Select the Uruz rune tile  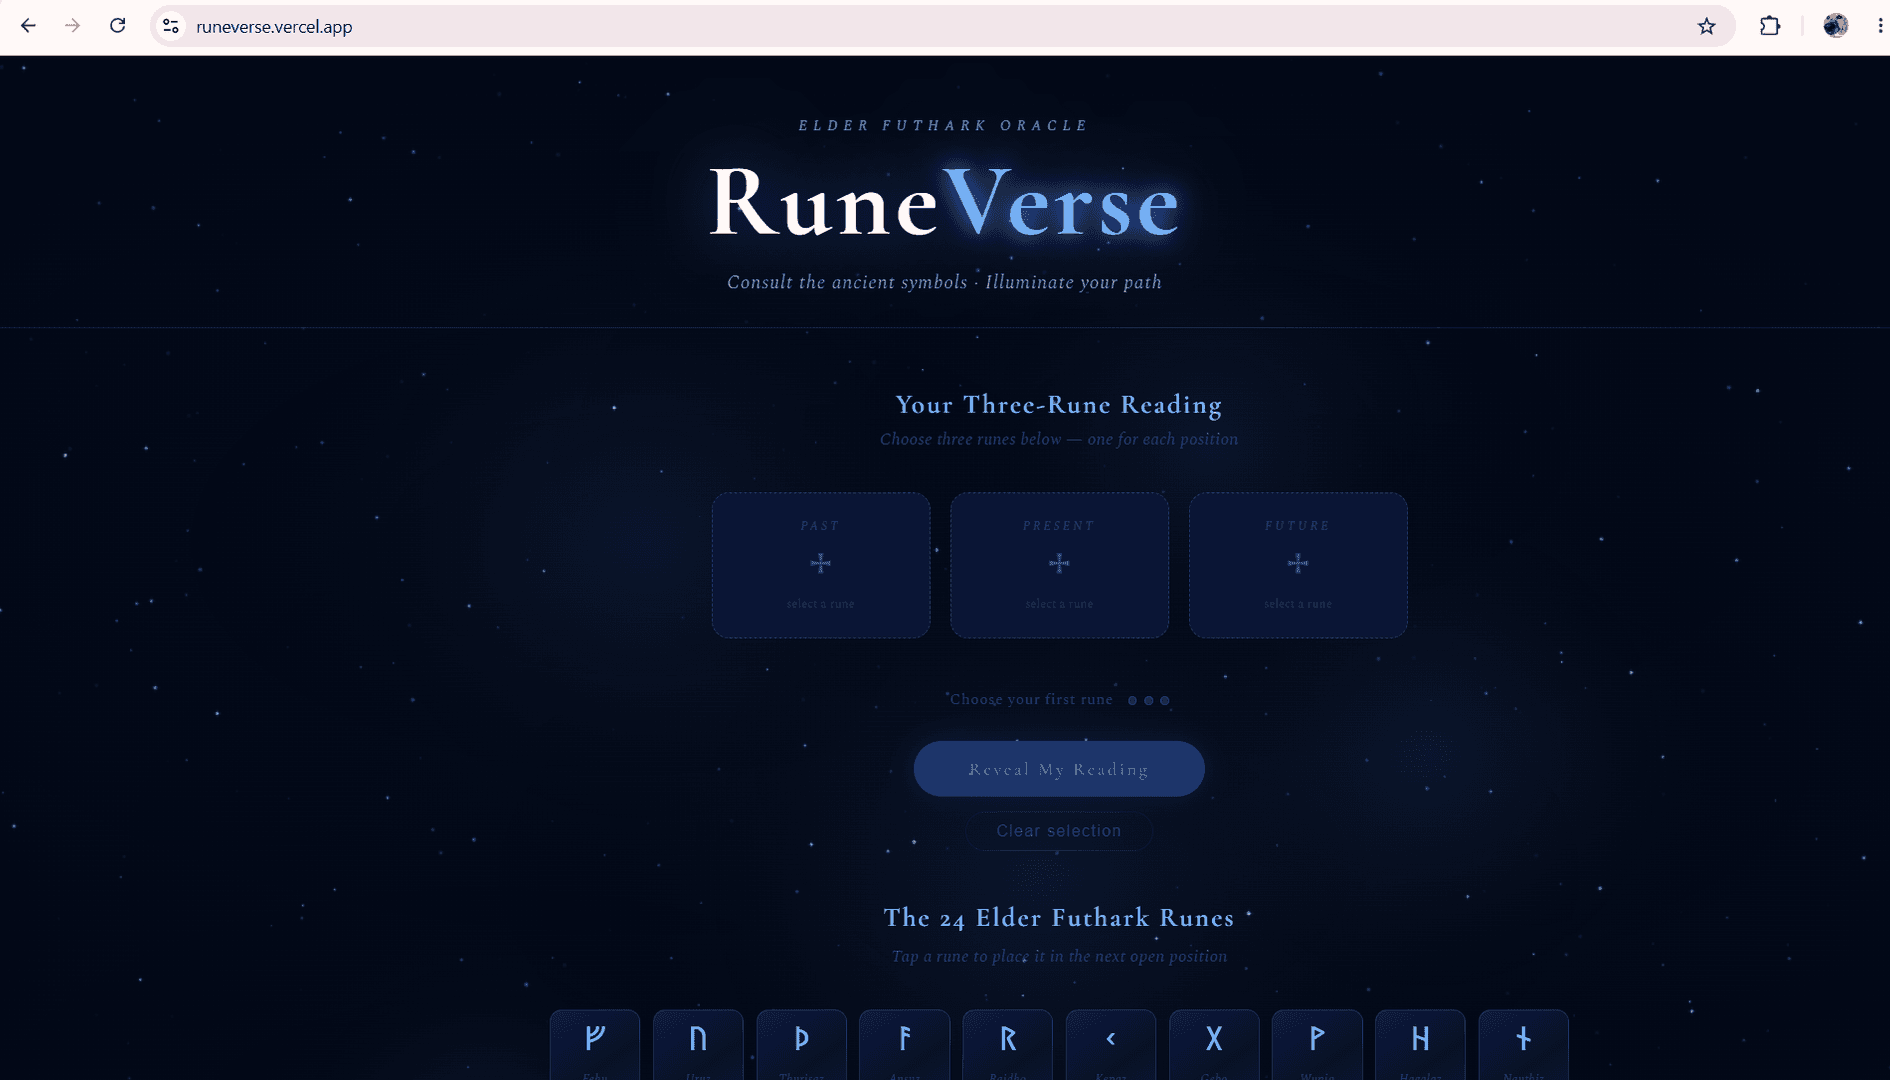tap(698, 1045)
